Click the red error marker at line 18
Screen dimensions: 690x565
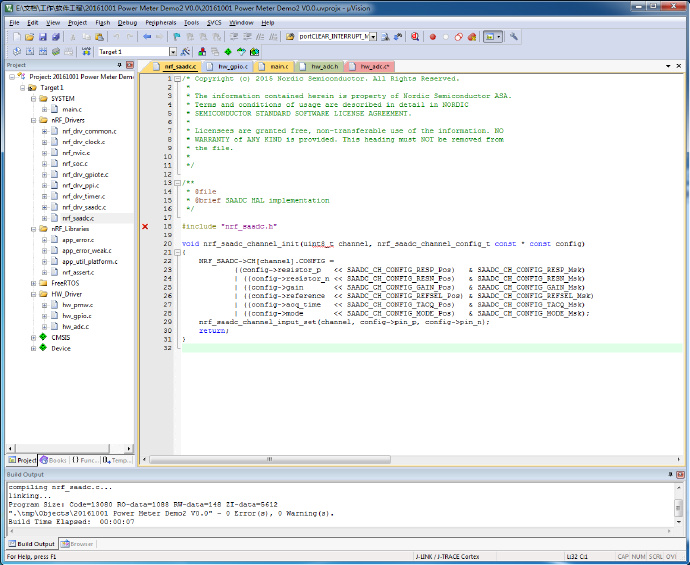[x=145, y=227]
